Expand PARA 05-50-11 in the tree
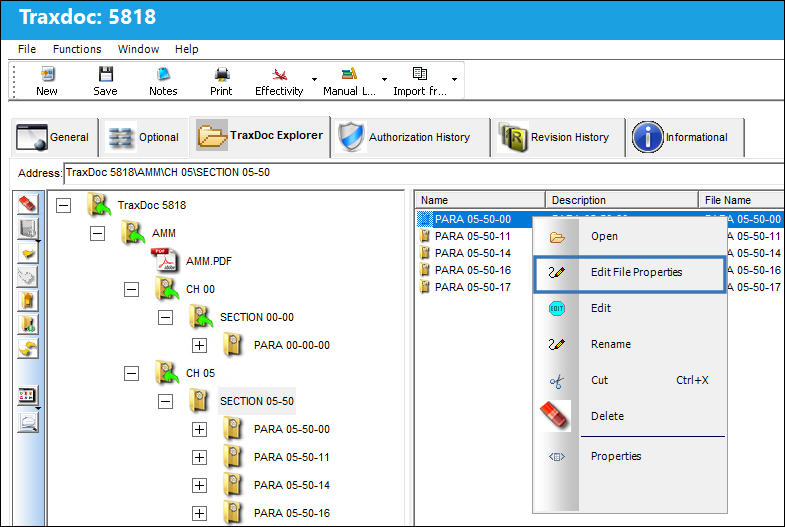This screenshot has width=785, height=527. pos(200,457)
